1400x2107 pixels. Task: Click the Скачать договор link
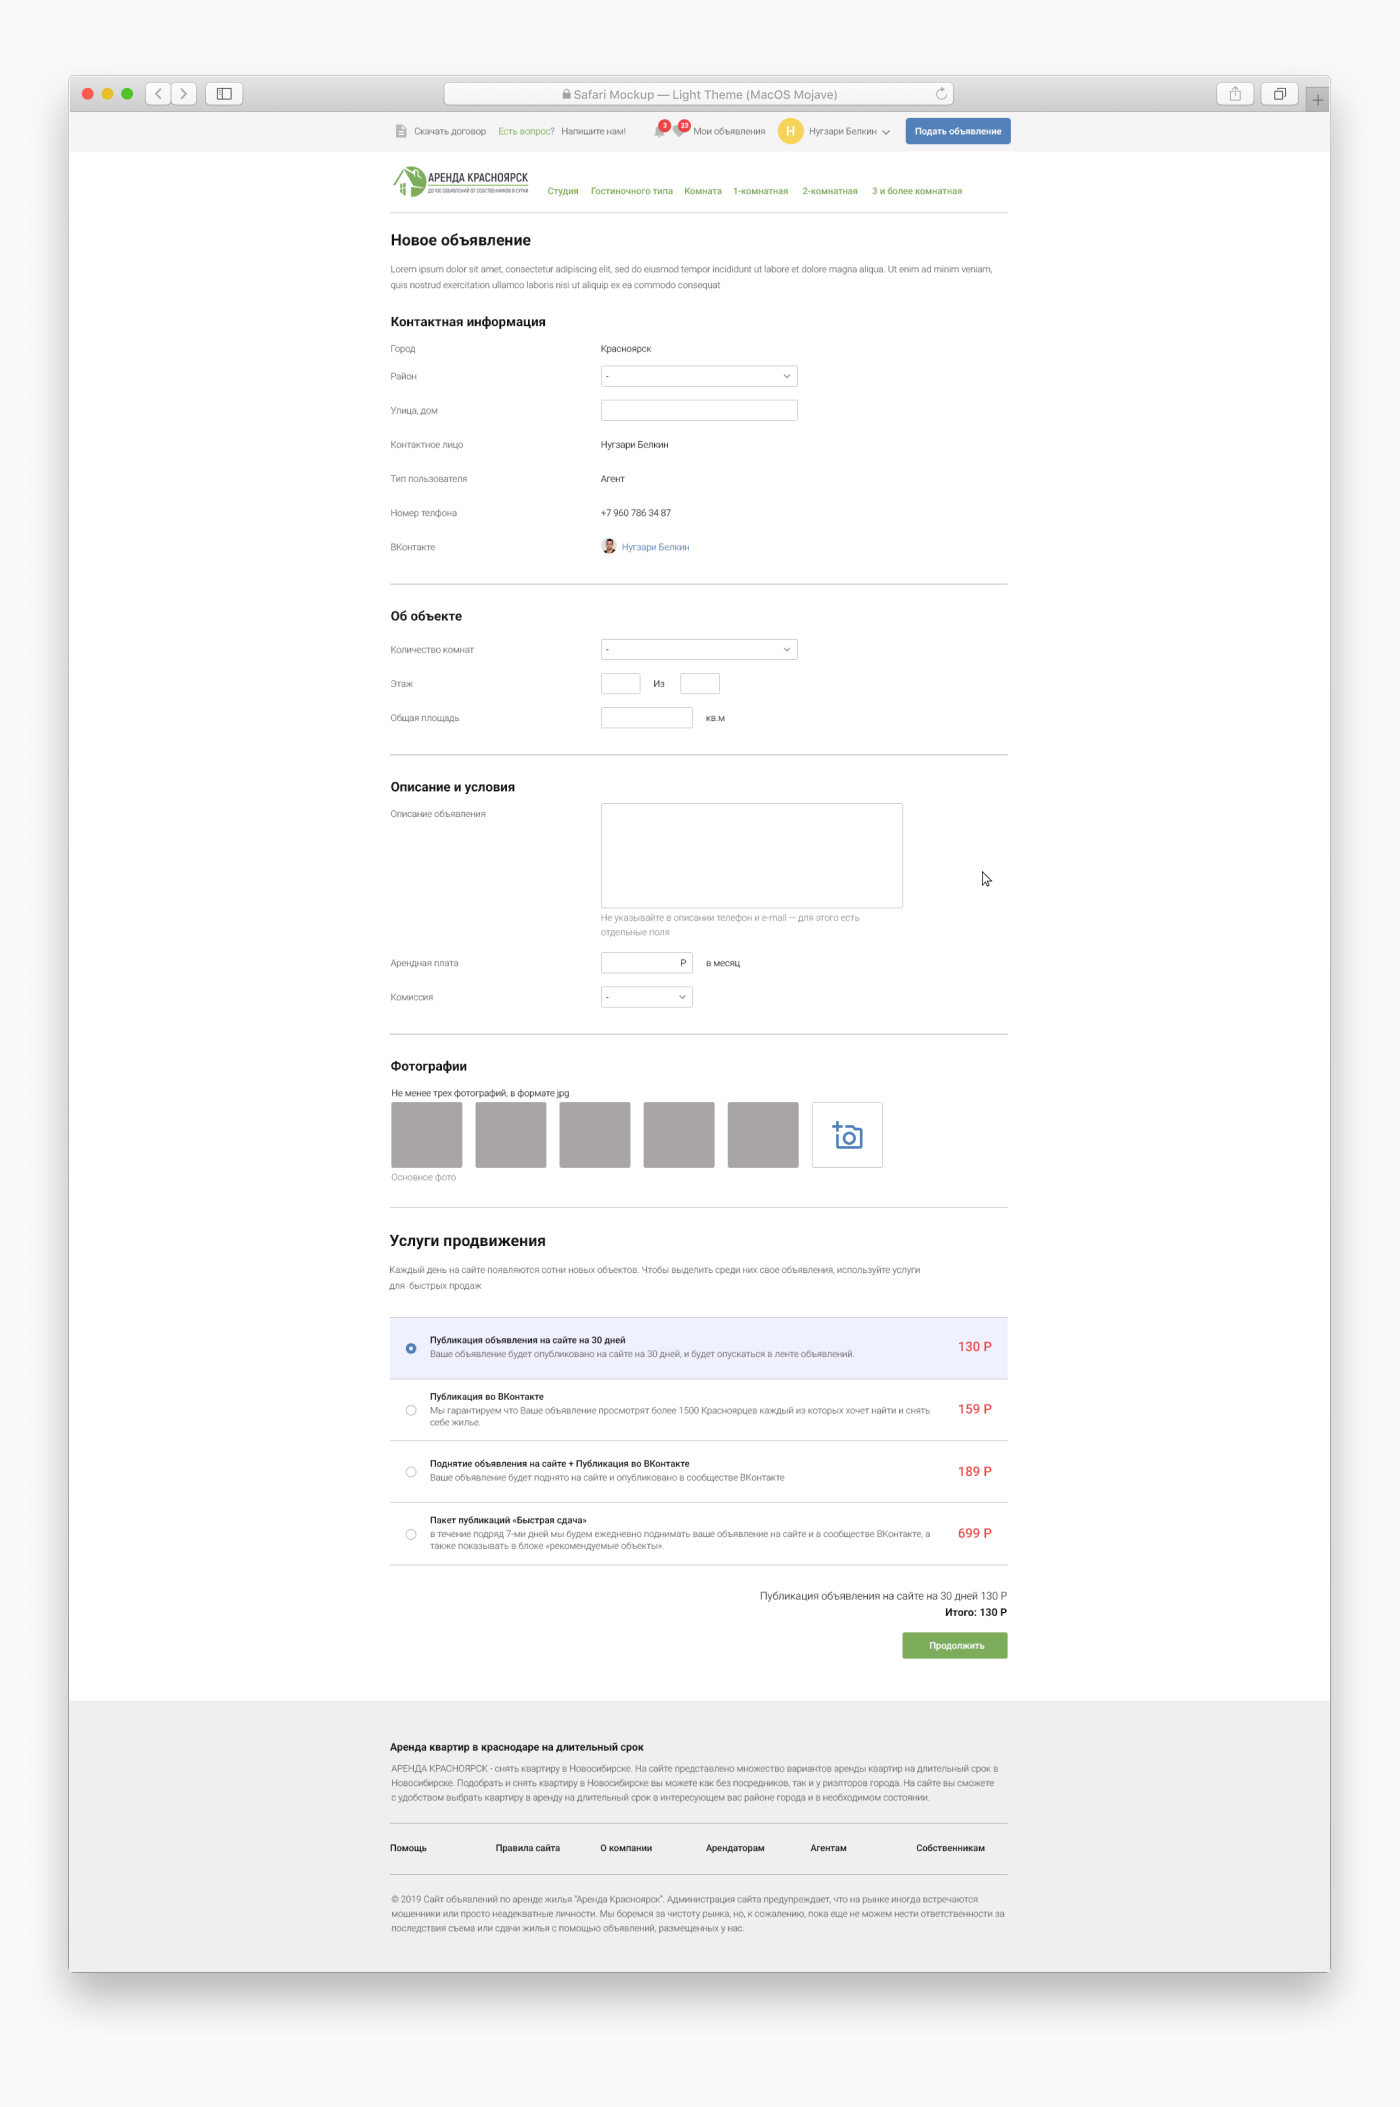click(x=450, y=131)
